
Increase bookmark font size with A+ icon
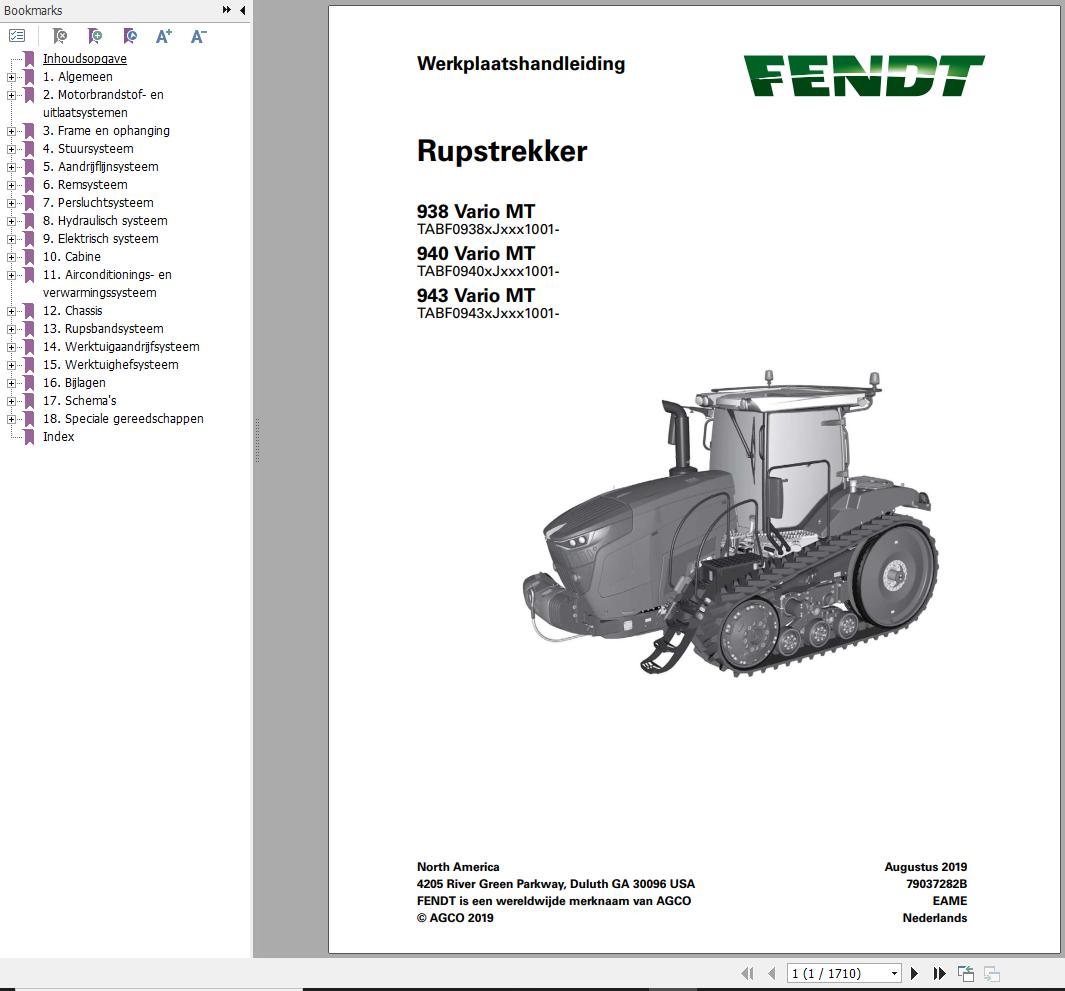pyautogui.click(x=164, y=36)
